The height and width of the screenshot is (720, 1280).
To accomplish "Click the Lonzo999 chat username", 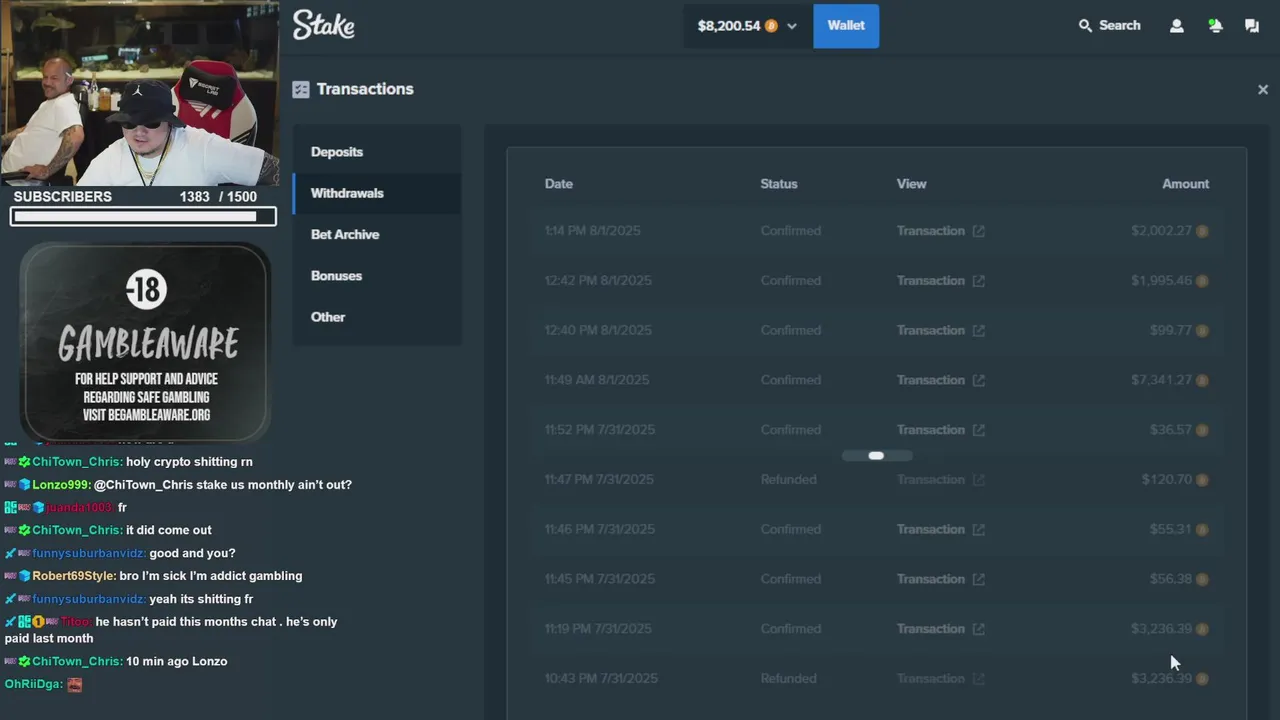I will (x=61, y=485).
